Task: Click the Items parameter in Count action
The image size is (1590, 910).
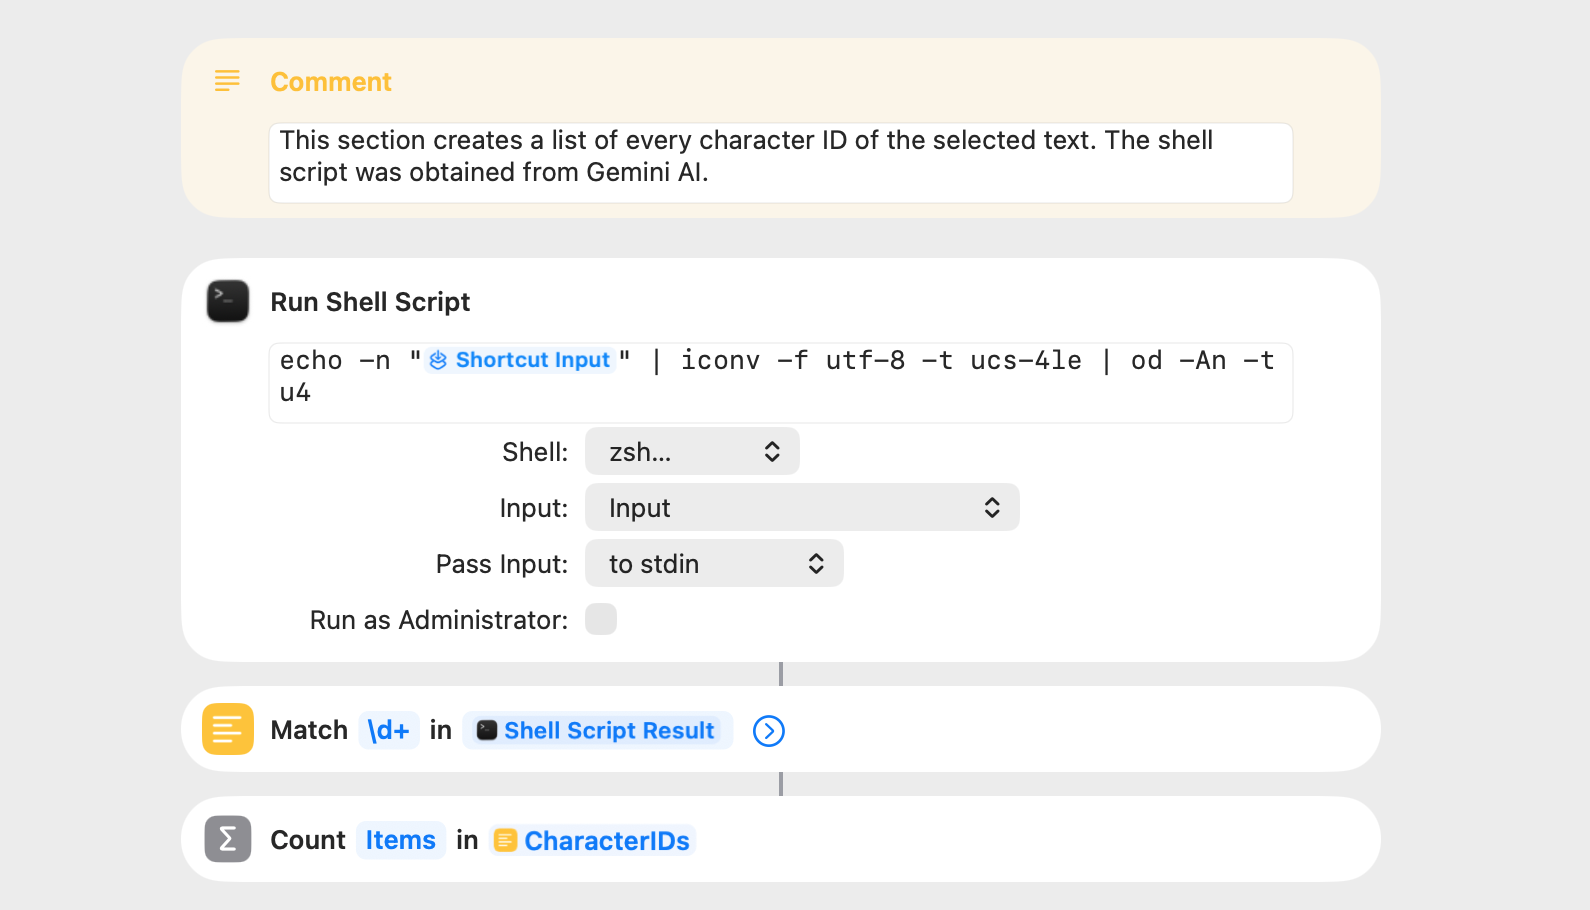Action: [400, 840]
